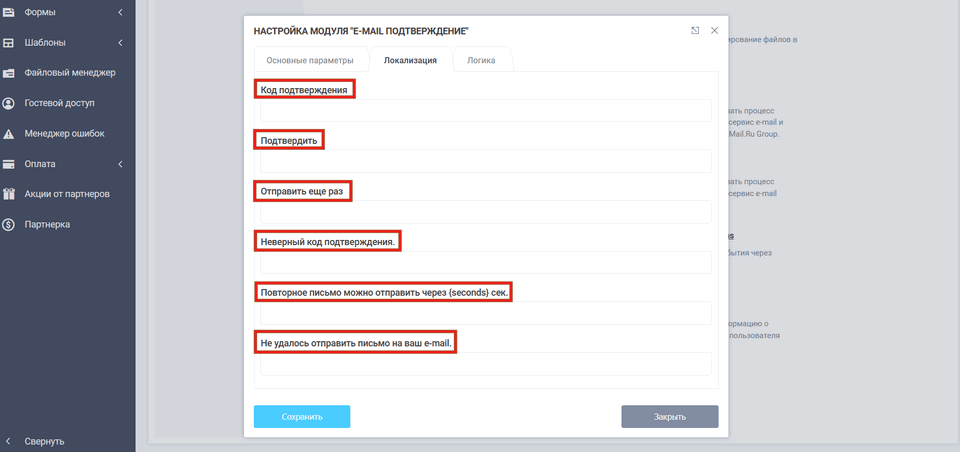Switch to the Основные параметры tab
This screenshot has width=960, height=452.
309,61
